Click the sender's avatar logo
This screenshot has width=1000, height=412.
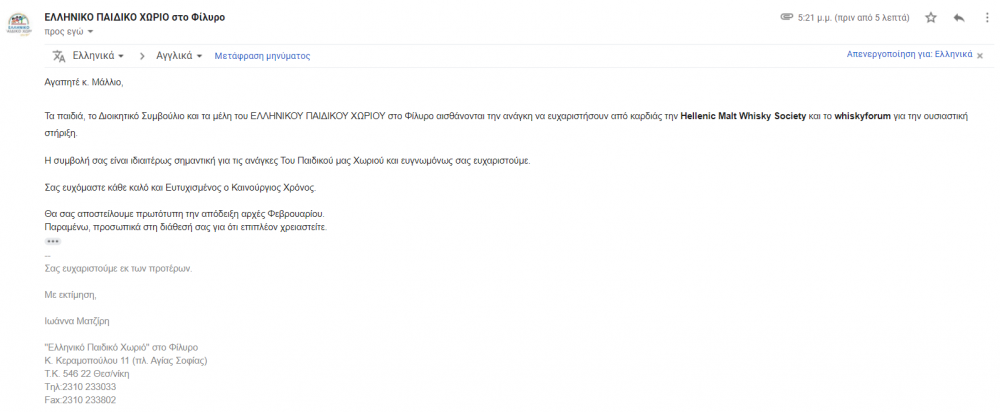18,24
